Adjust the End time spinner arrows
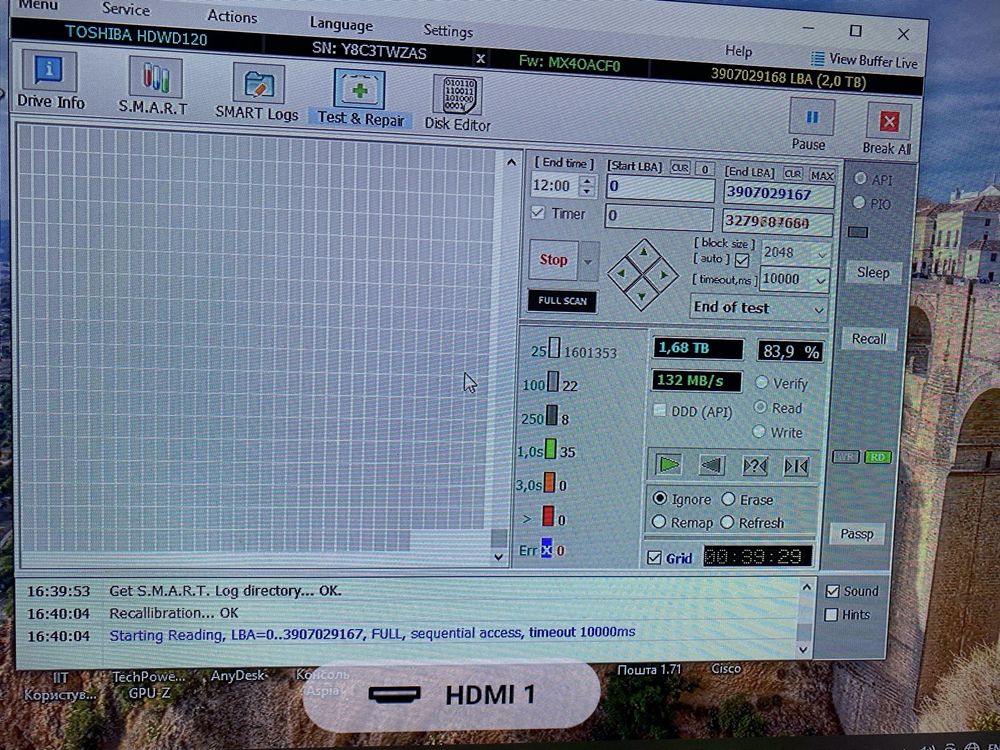Viewport: 1000px width, 750px height. tap(587, 186)
